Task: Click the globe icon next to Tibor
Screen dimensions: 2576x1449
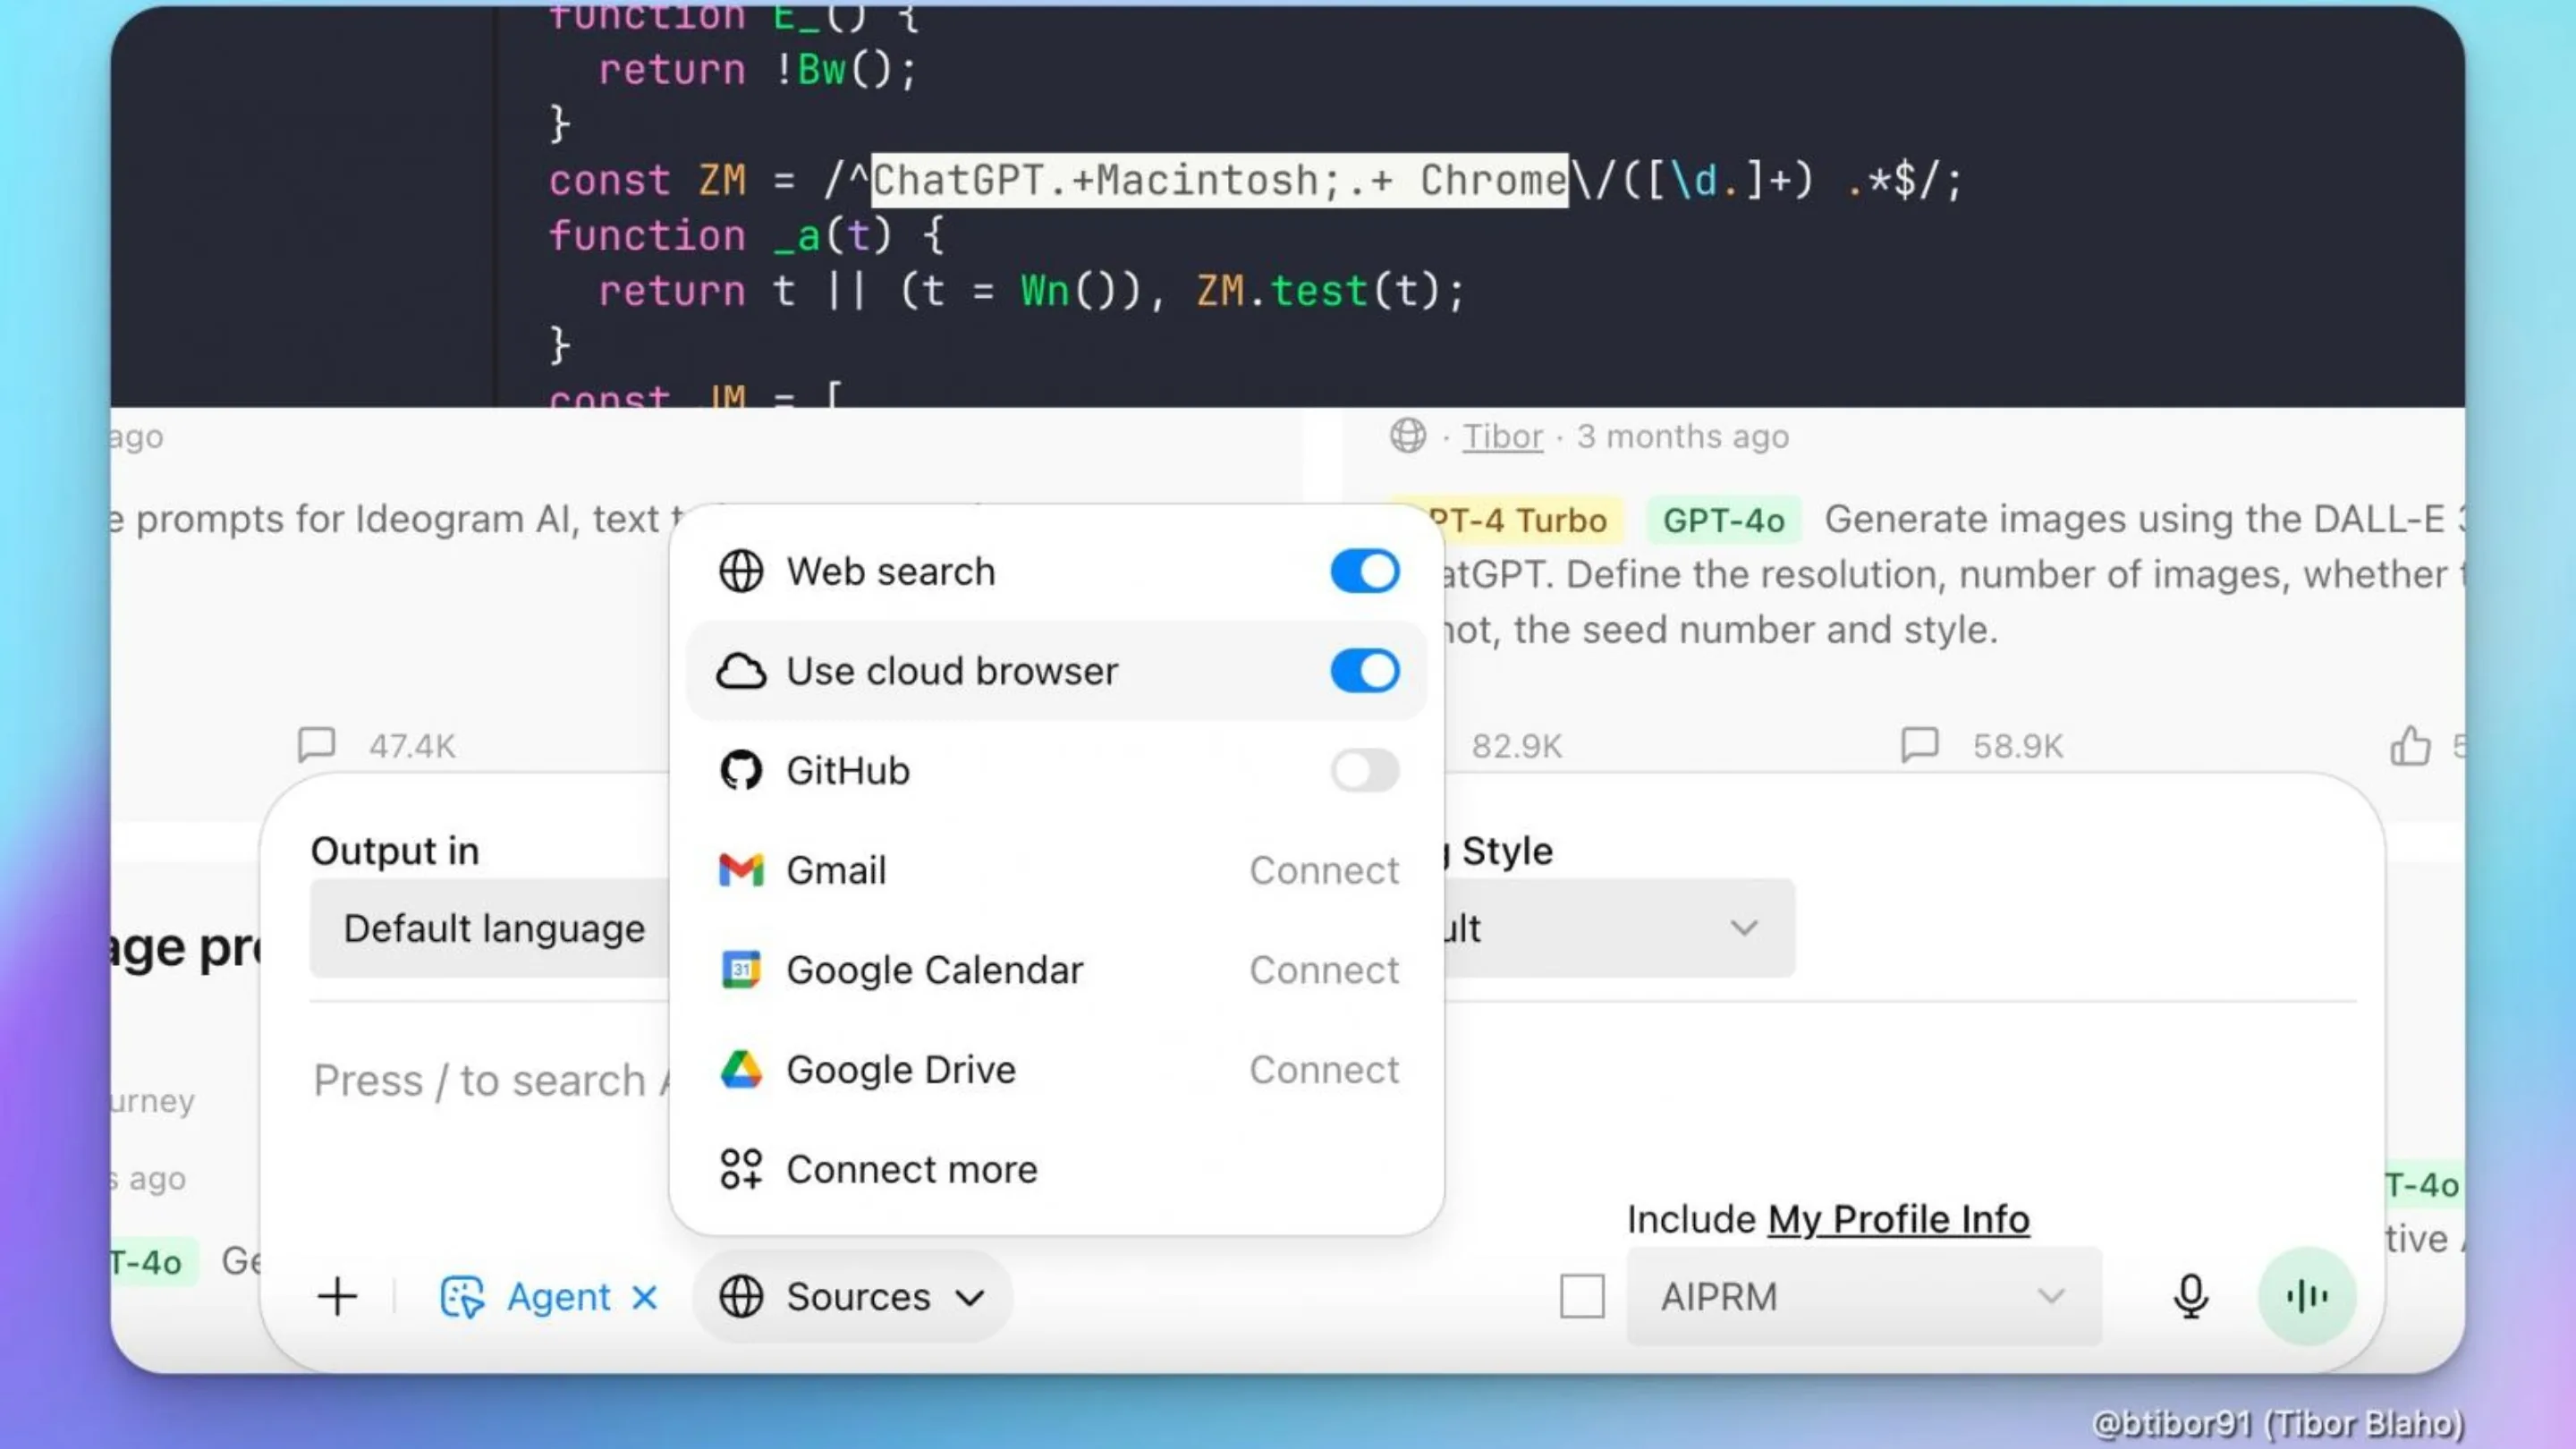Action: point(1408,435)
